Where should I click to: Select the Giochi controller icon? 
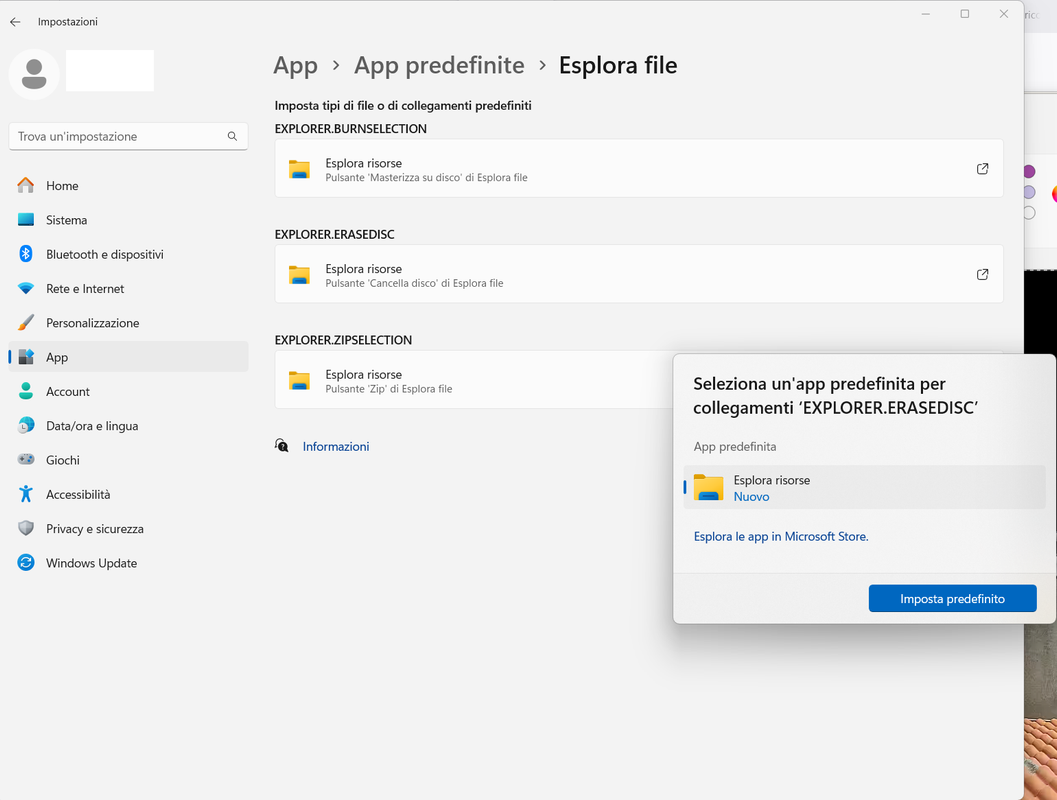click(26, 460)
